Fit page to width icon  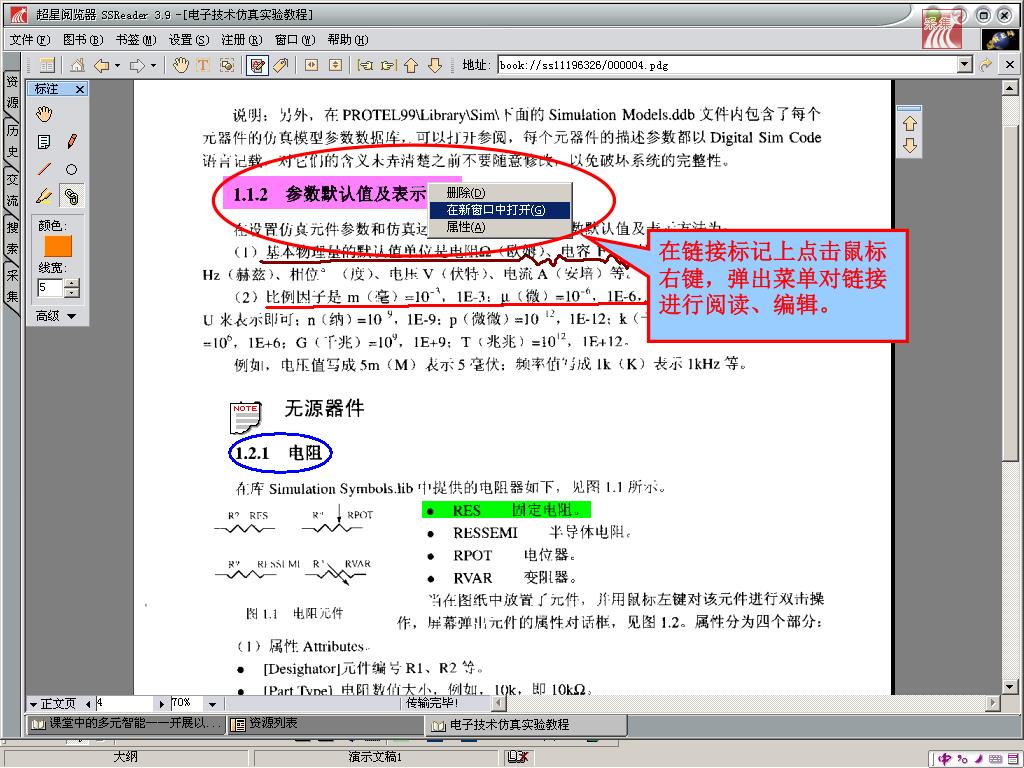click(x=312, y=65)
